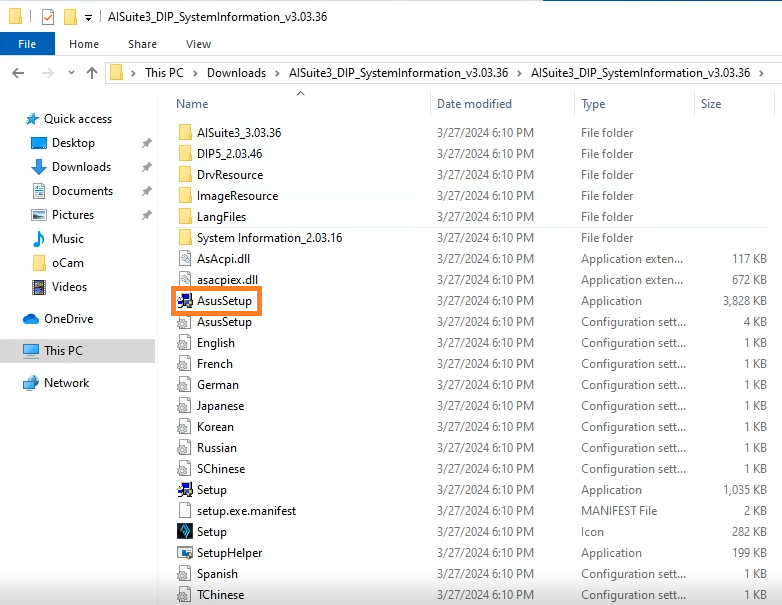
Task: Select Network in the navigation pane
Action: (56, 383)
